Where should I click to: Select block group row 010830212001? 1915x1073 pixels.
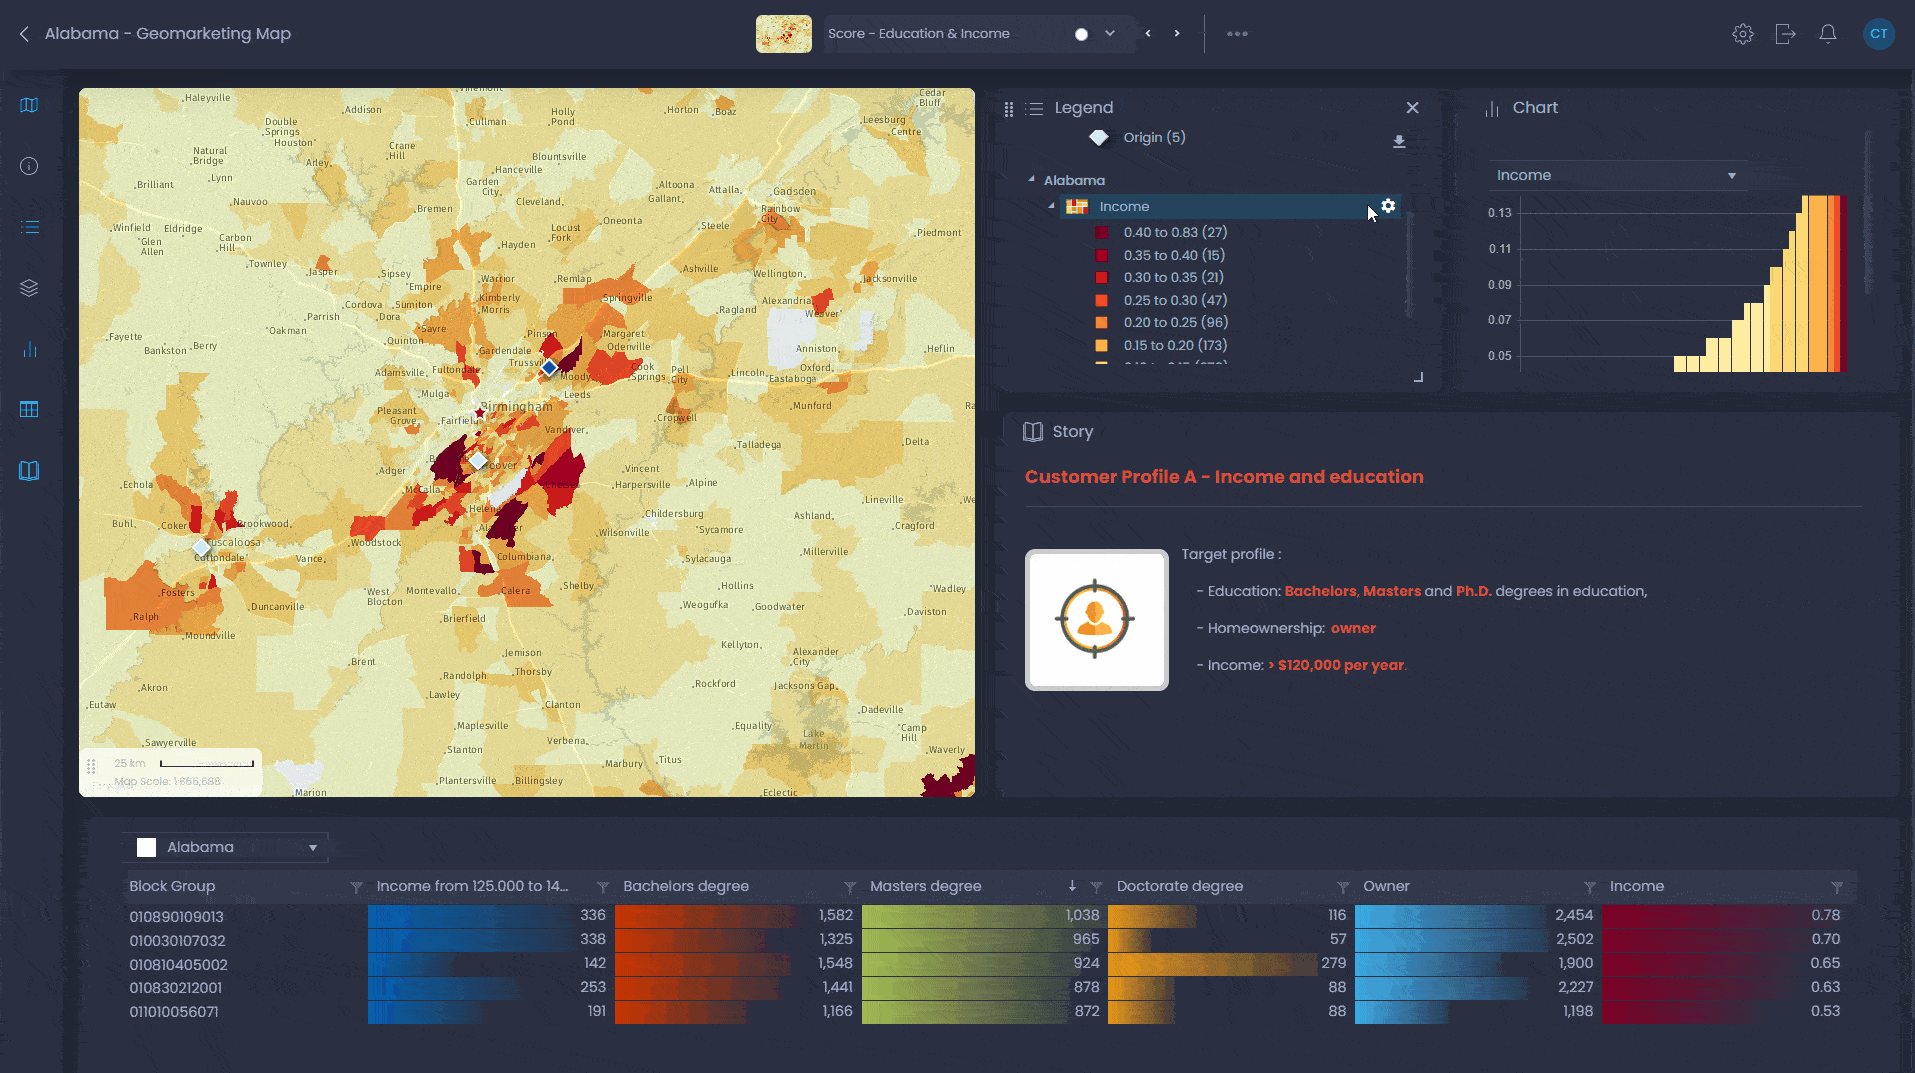click(x=175, y=988)
